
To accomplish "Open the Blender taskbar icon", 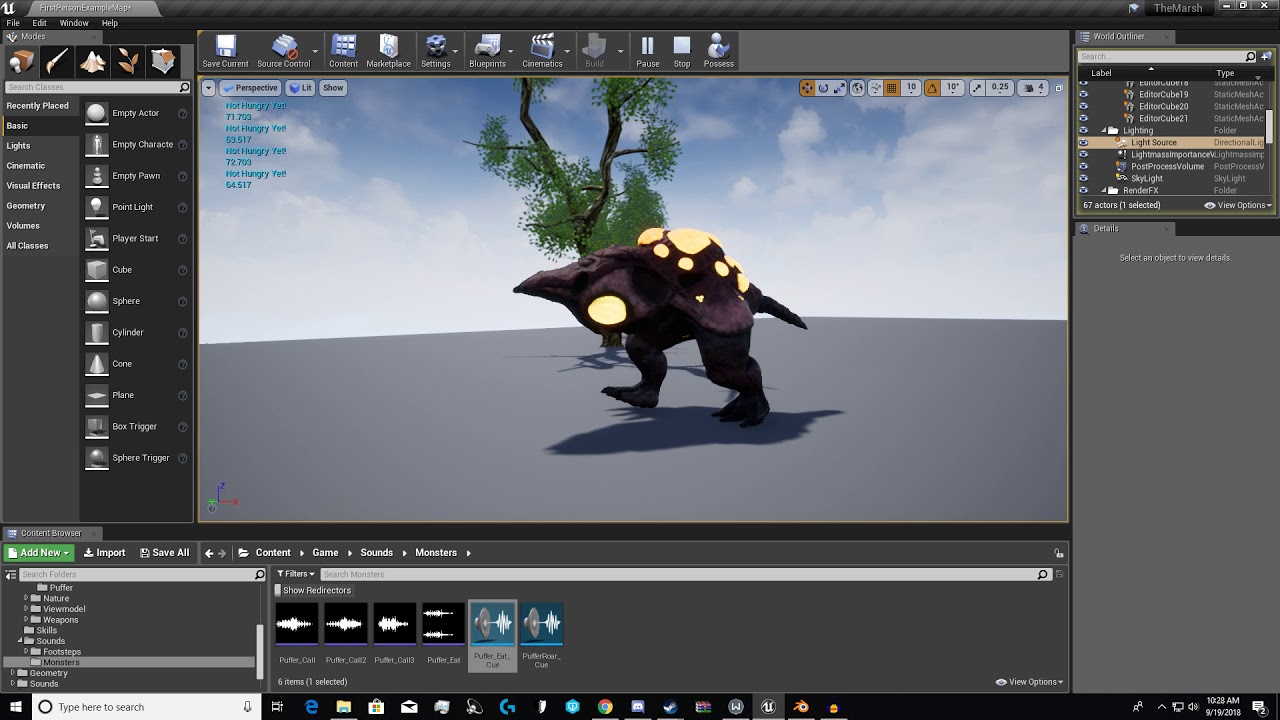I will (x=801, y=707).
